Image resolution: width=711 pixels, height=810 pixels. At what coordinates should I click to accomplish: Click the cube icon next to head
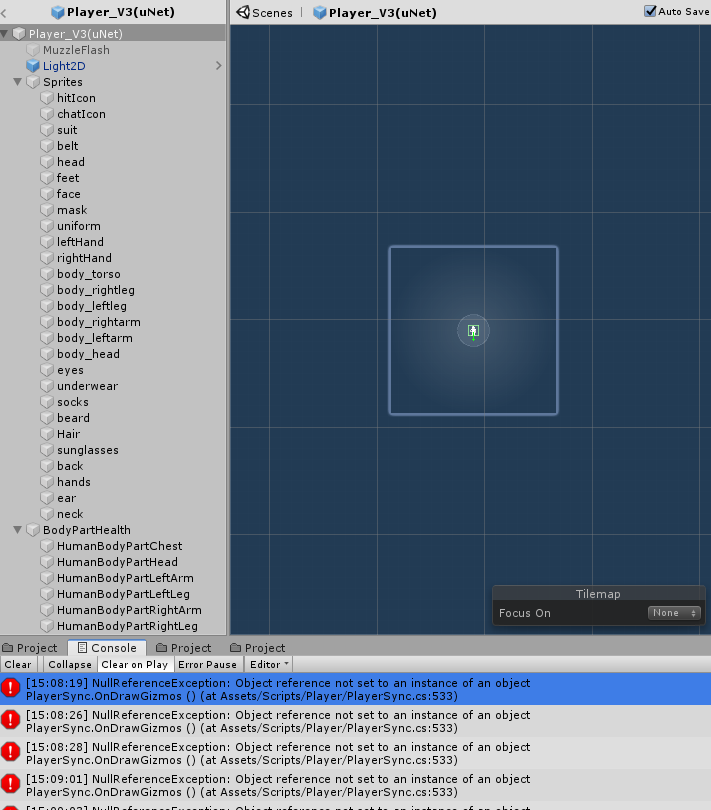(47, 162)
